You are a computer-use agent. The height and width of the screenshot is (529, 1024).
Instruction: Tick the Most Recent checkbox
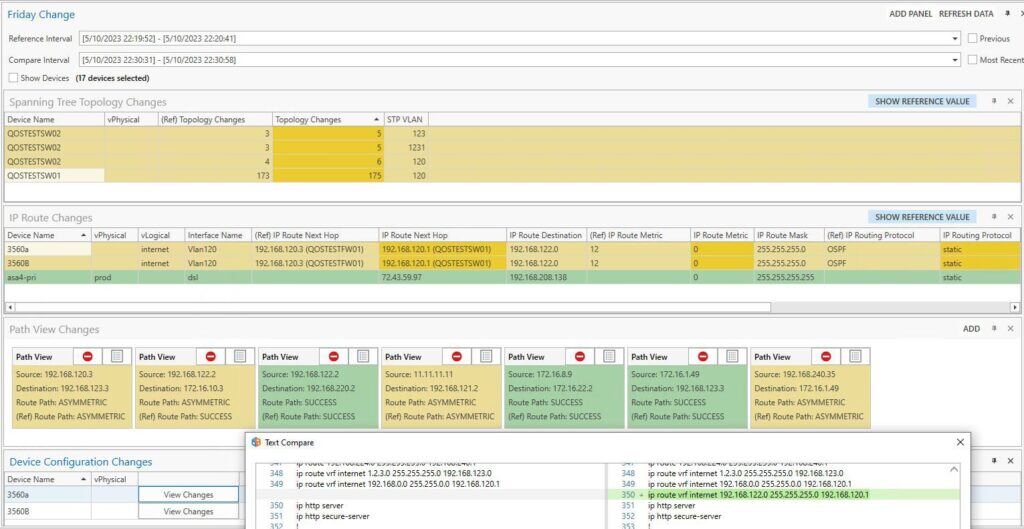pyautogui.click(x=973, y=60)
